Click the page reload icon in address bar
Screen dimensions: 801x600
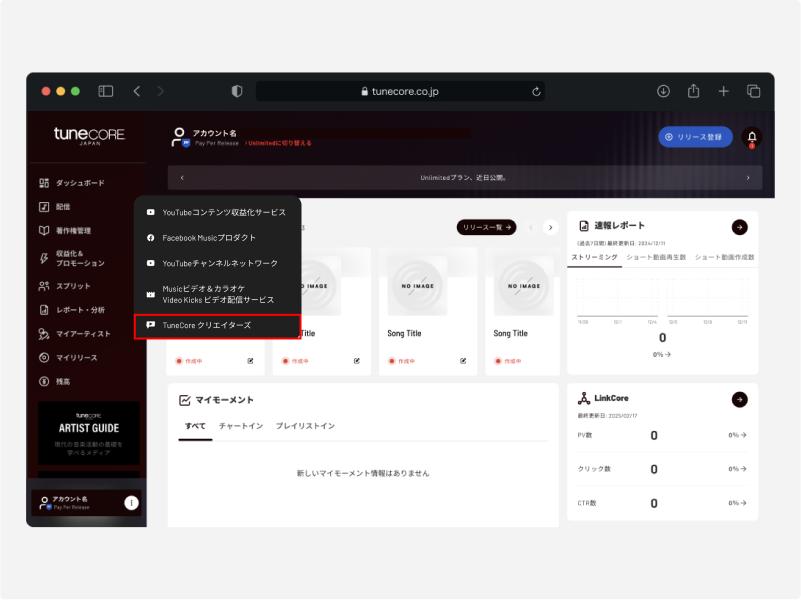click(537, 91)
